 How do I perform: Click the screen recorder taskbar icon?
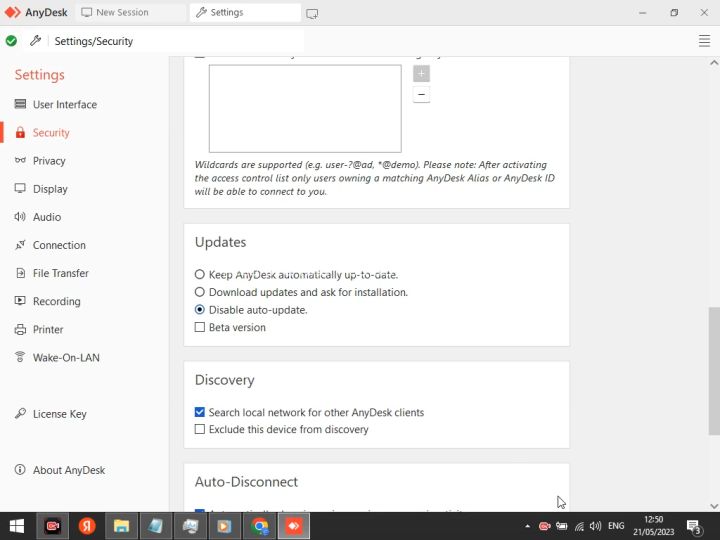[x=52, y=526]
